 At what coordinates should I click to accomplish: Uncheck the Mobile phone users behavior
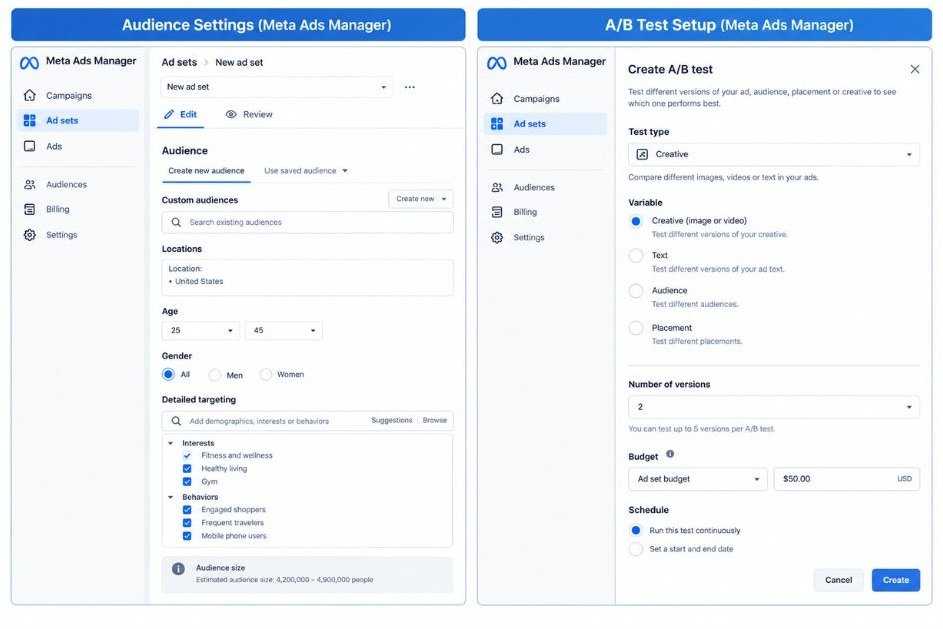(187, 536)
